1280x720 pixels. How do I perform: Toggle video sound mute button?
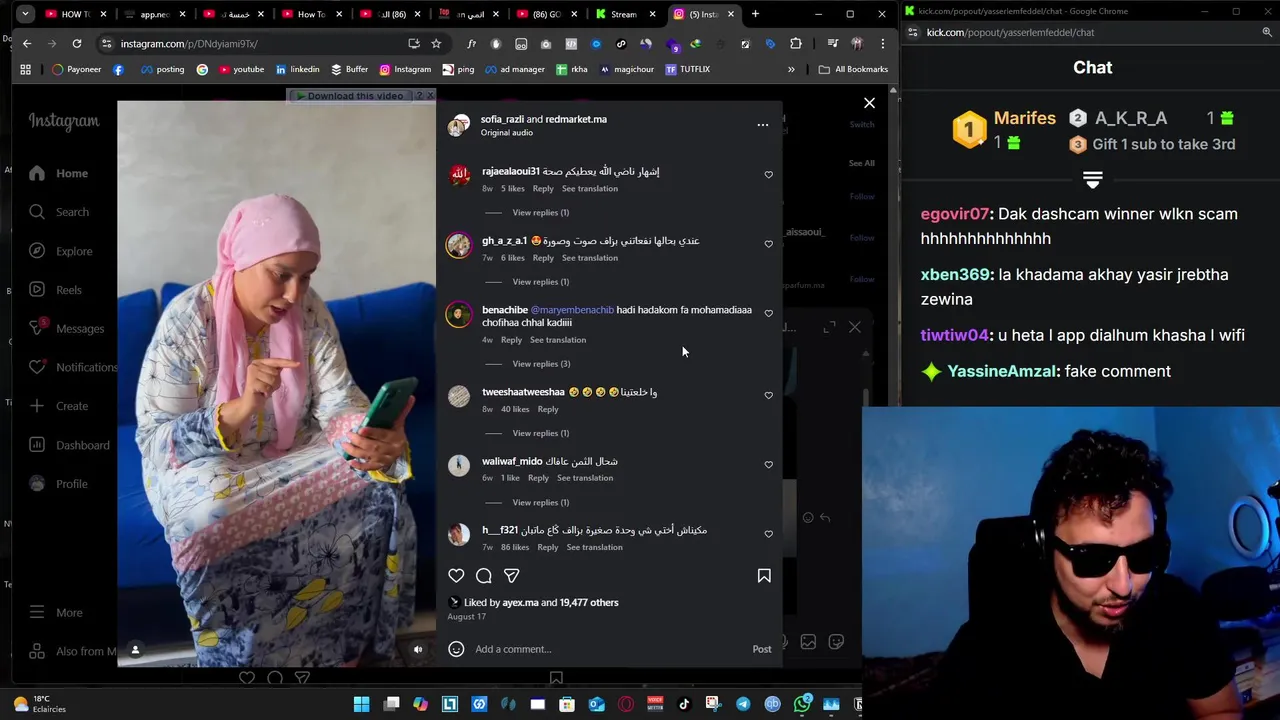tap(418, 650)
